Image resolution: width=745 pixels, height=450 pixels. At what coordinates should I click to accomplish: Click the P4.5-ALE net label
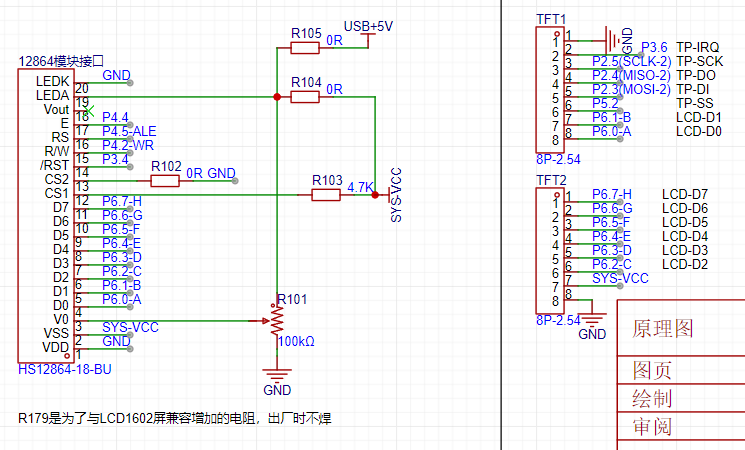129,131
